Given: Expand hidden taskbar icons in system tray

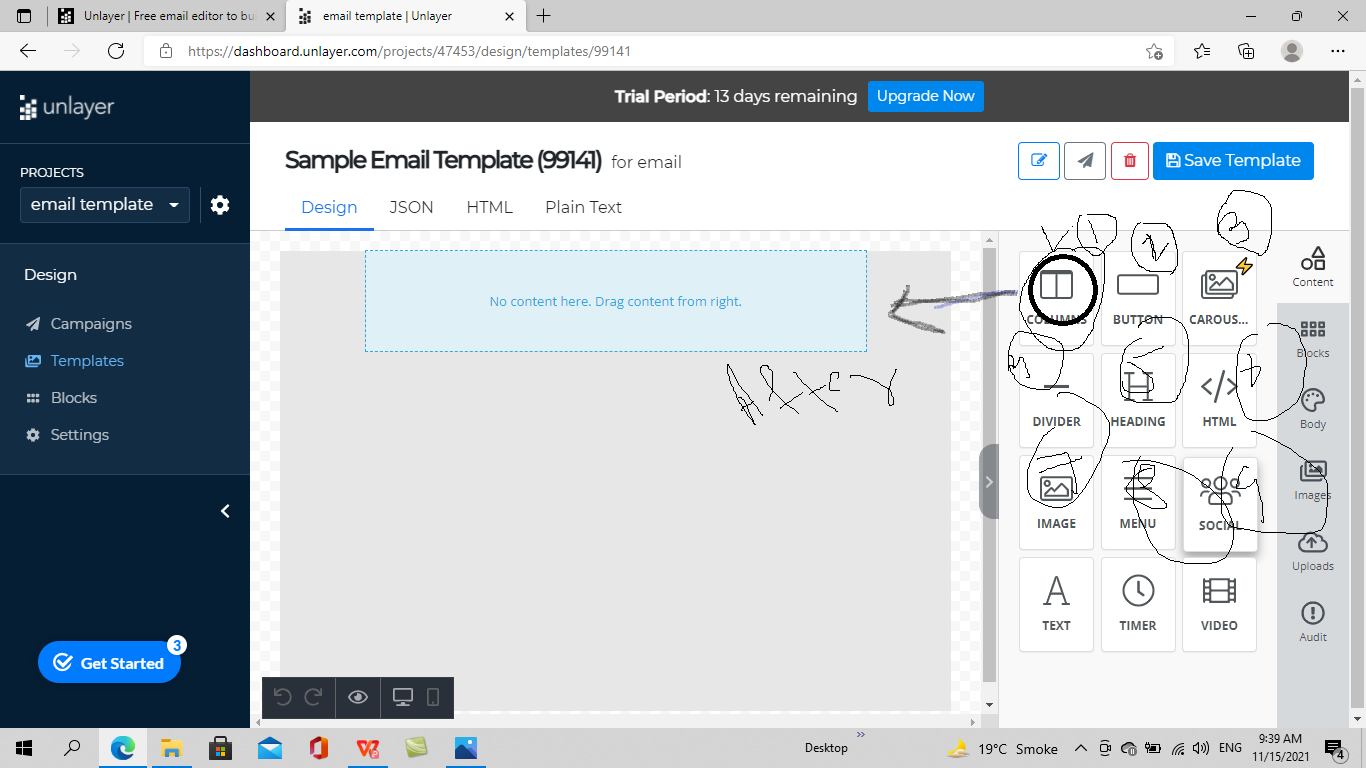Looking at the screenshot, I should pos(1080,748).
